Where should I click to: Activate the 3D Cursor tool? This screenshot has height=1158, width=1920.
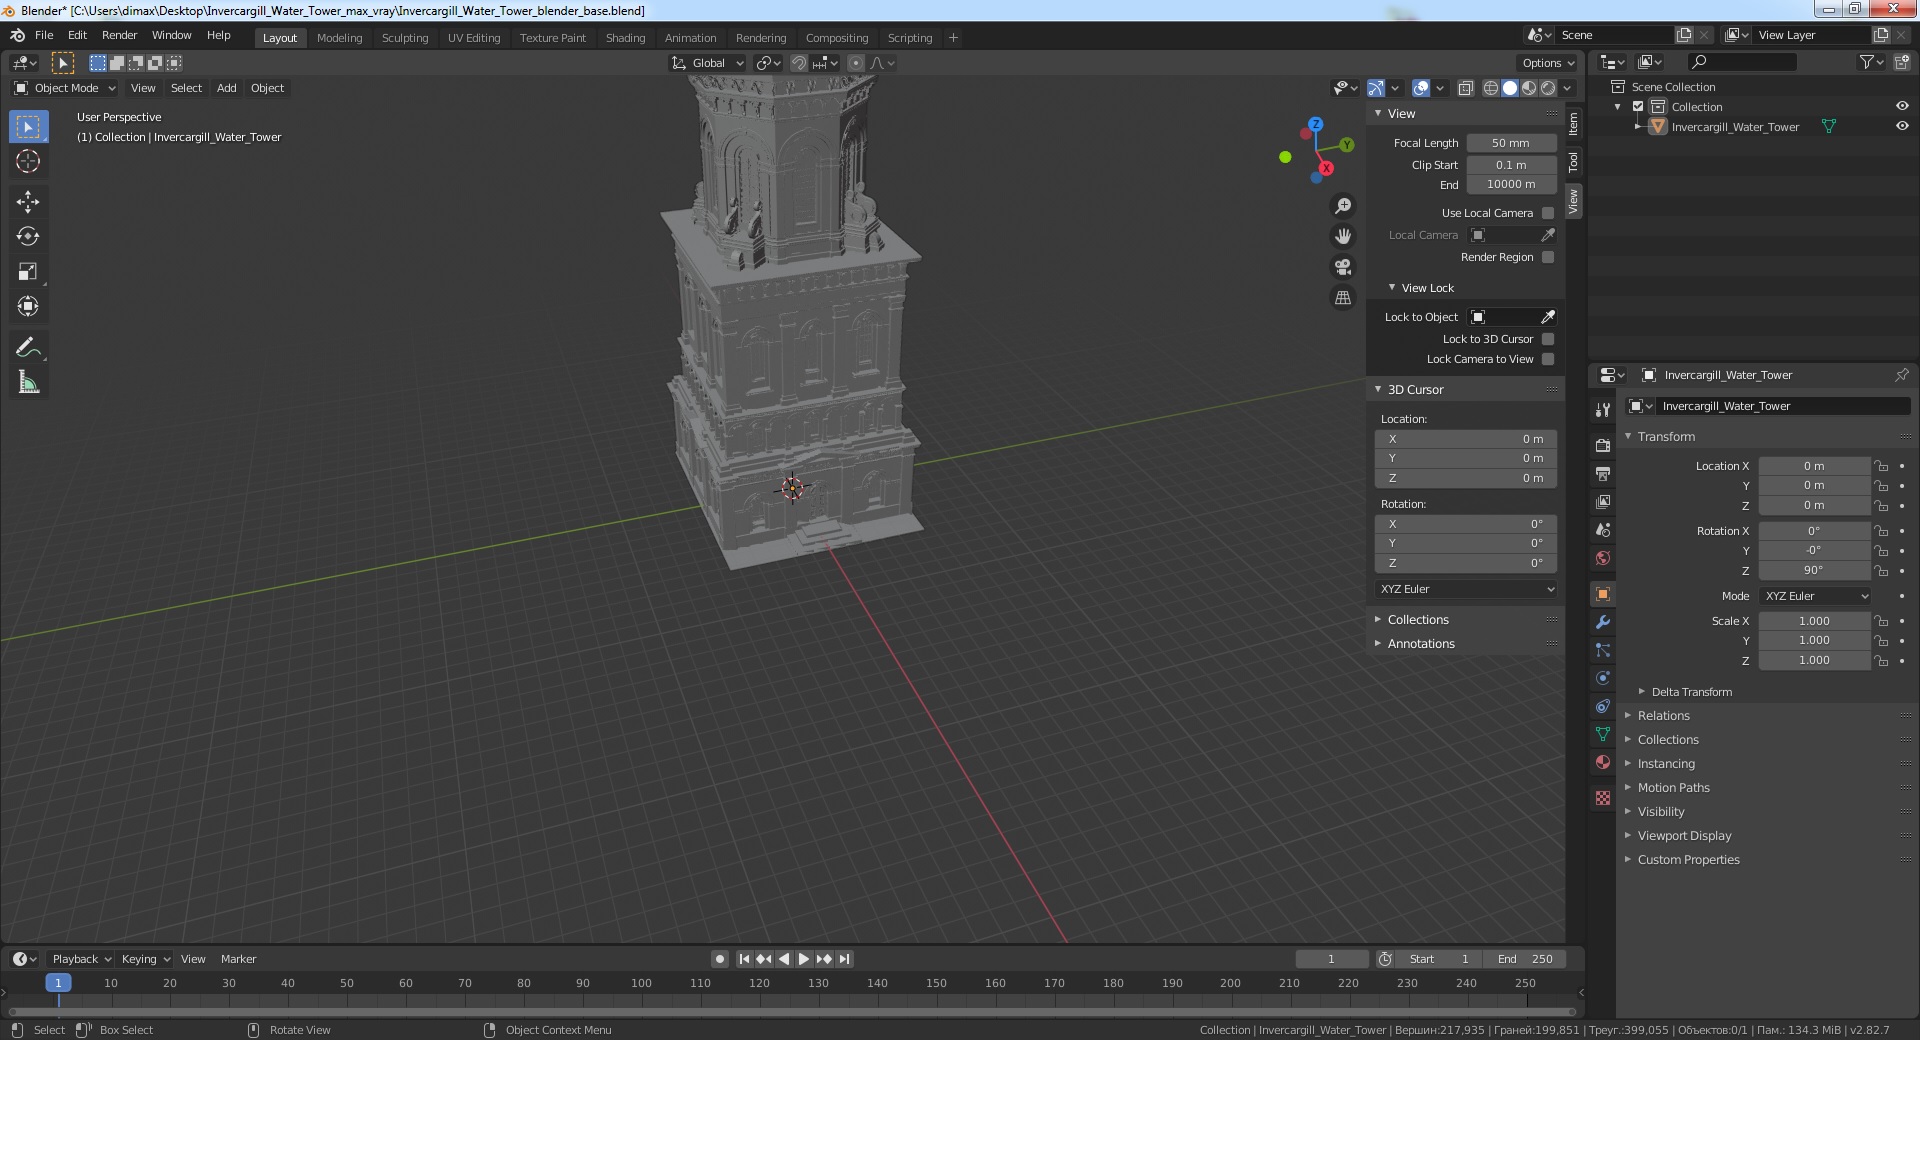pyautogui.click(x=28, y=161)
